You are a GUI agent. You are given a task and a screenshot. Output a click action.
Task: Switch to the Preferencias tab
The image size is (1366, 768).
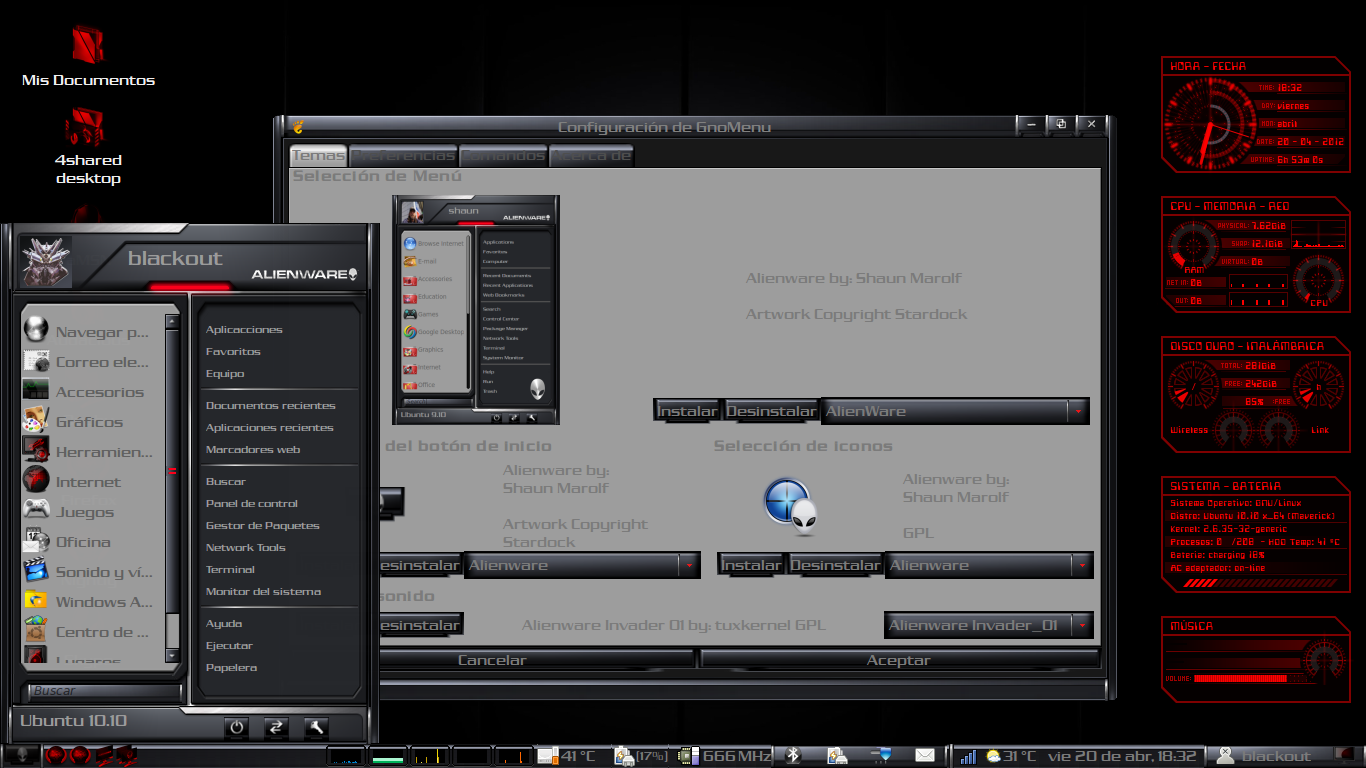point(403,155)
